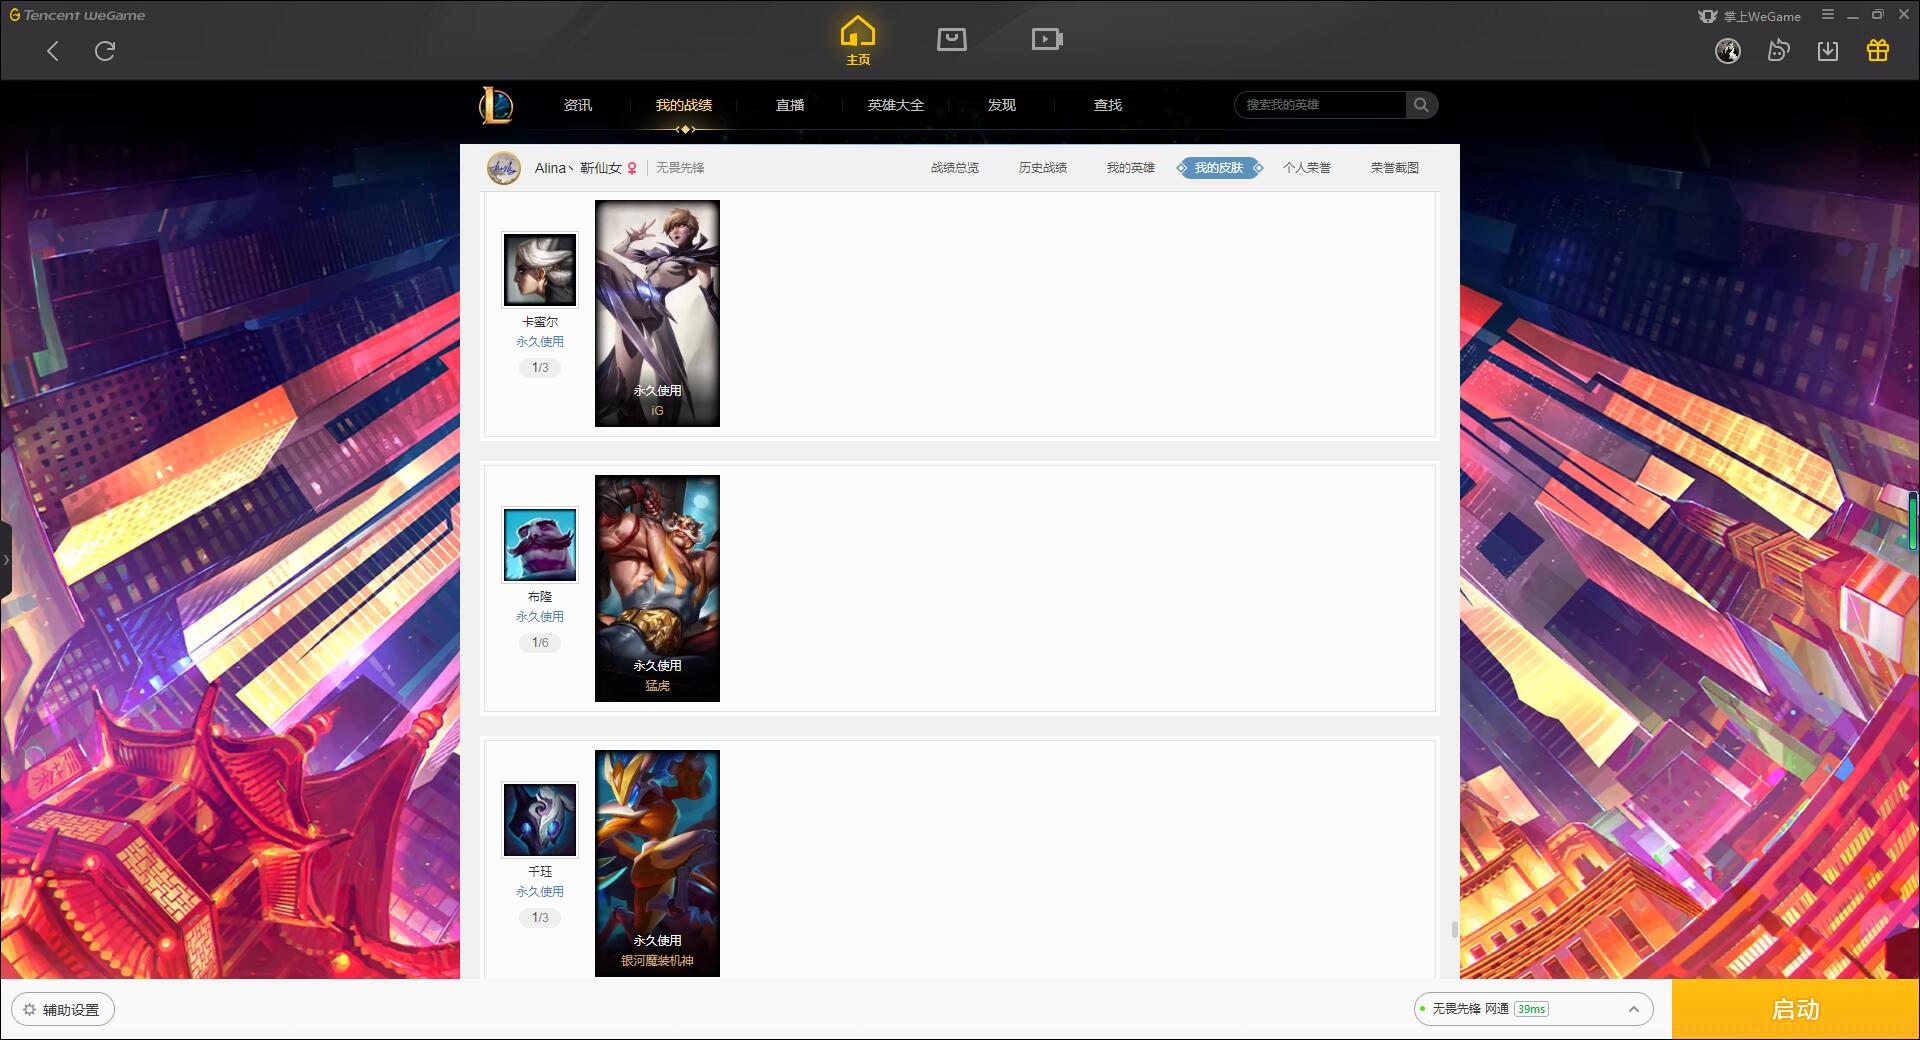1920x1040 pixels.
Task: Click the 卡蜜尔 champion portrait
Action: (540, 270)
